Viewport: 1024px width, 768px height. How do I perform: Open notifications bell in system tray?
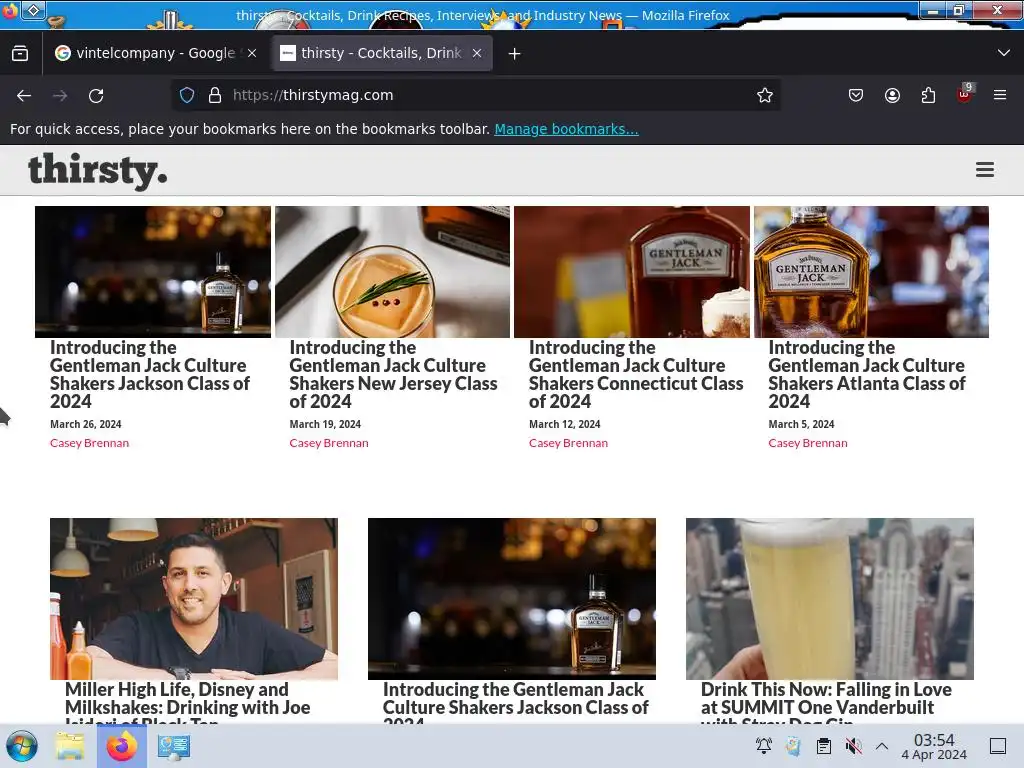point(763,745)
